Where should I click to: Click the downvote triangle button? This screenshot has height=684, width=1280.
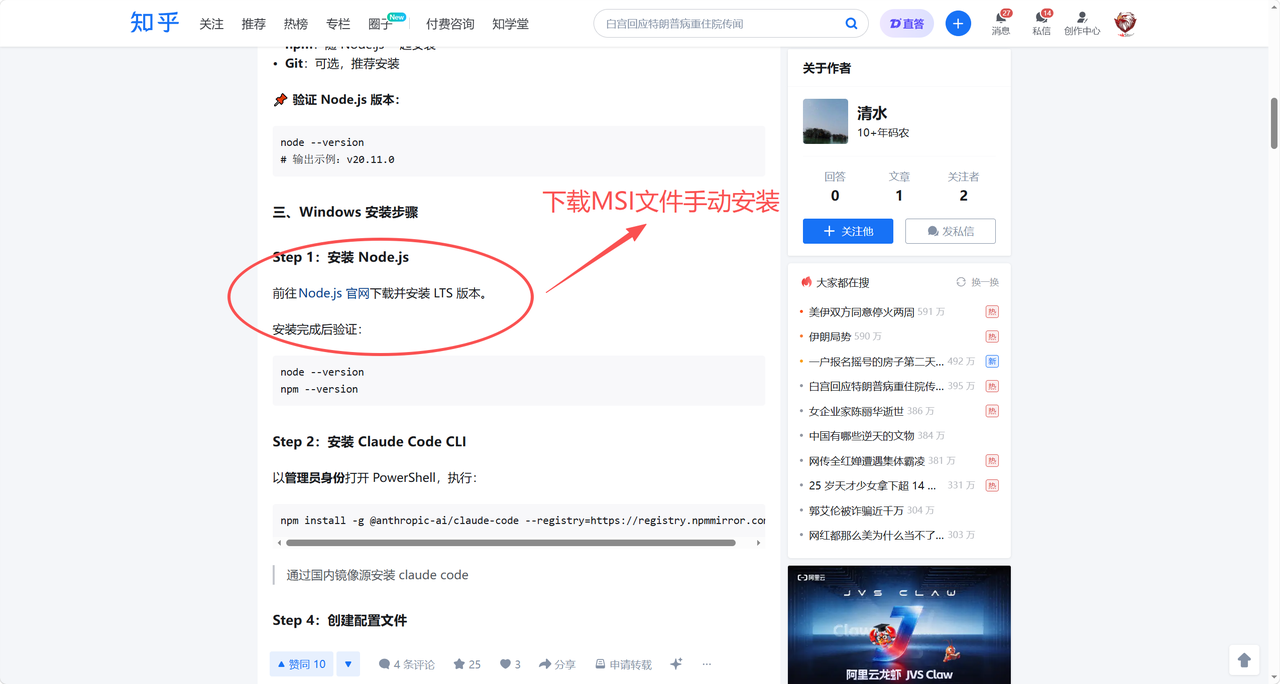348,664
